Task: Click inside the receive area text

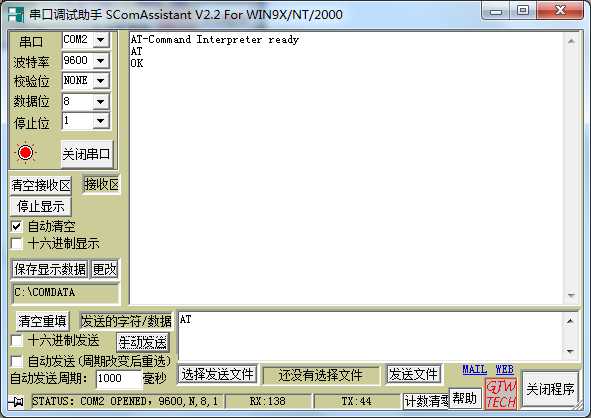Action: point(347,168)
